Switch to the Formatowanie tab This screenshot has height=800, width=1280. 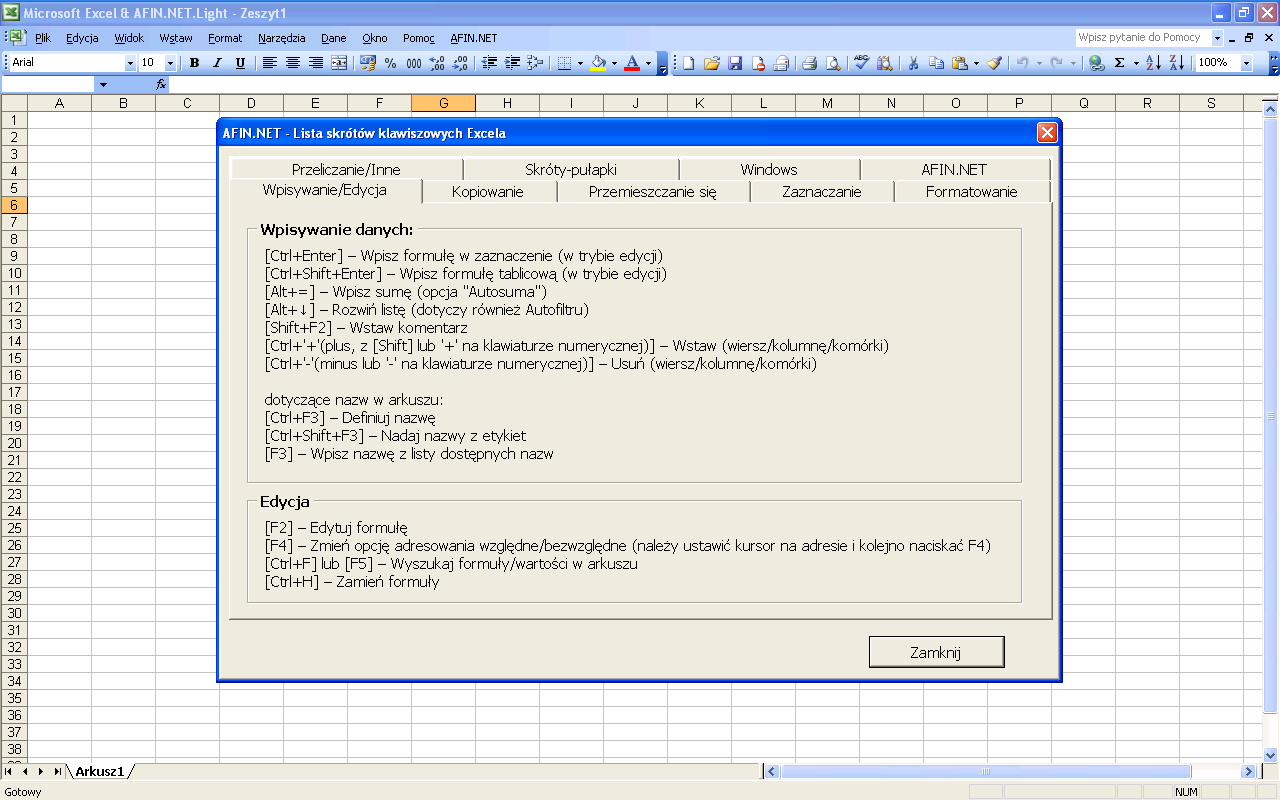[x=972, y=192]
